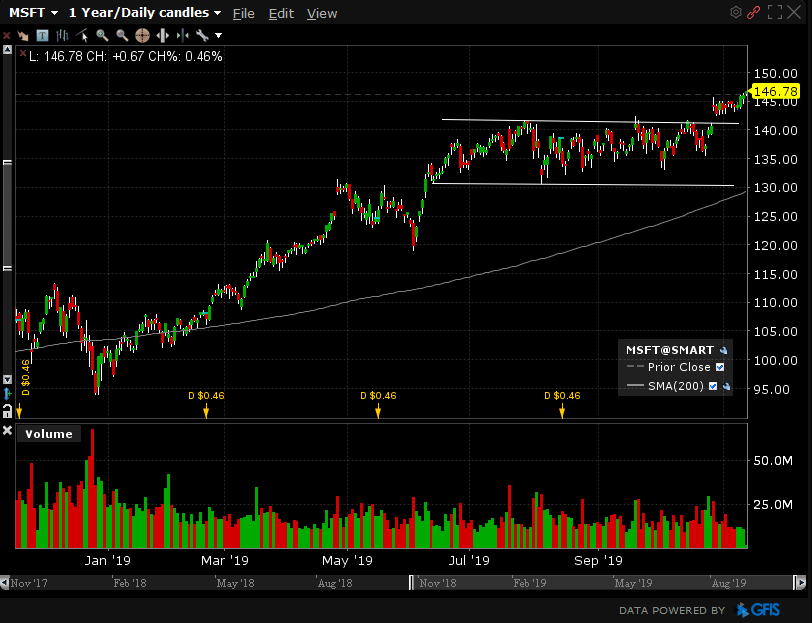
Task: Click the Prior Close legend label
Action: point(679,367)
